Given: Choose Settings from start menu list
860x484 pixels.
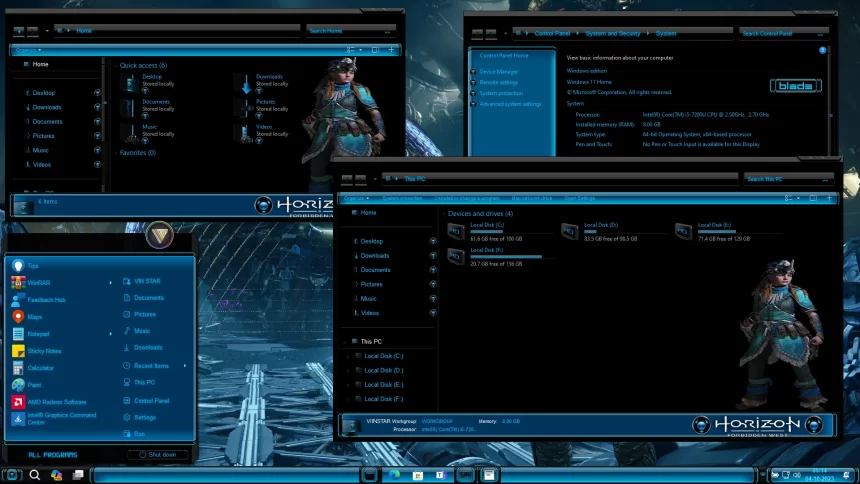Looking at the screenshot, I should click(145, 417).
